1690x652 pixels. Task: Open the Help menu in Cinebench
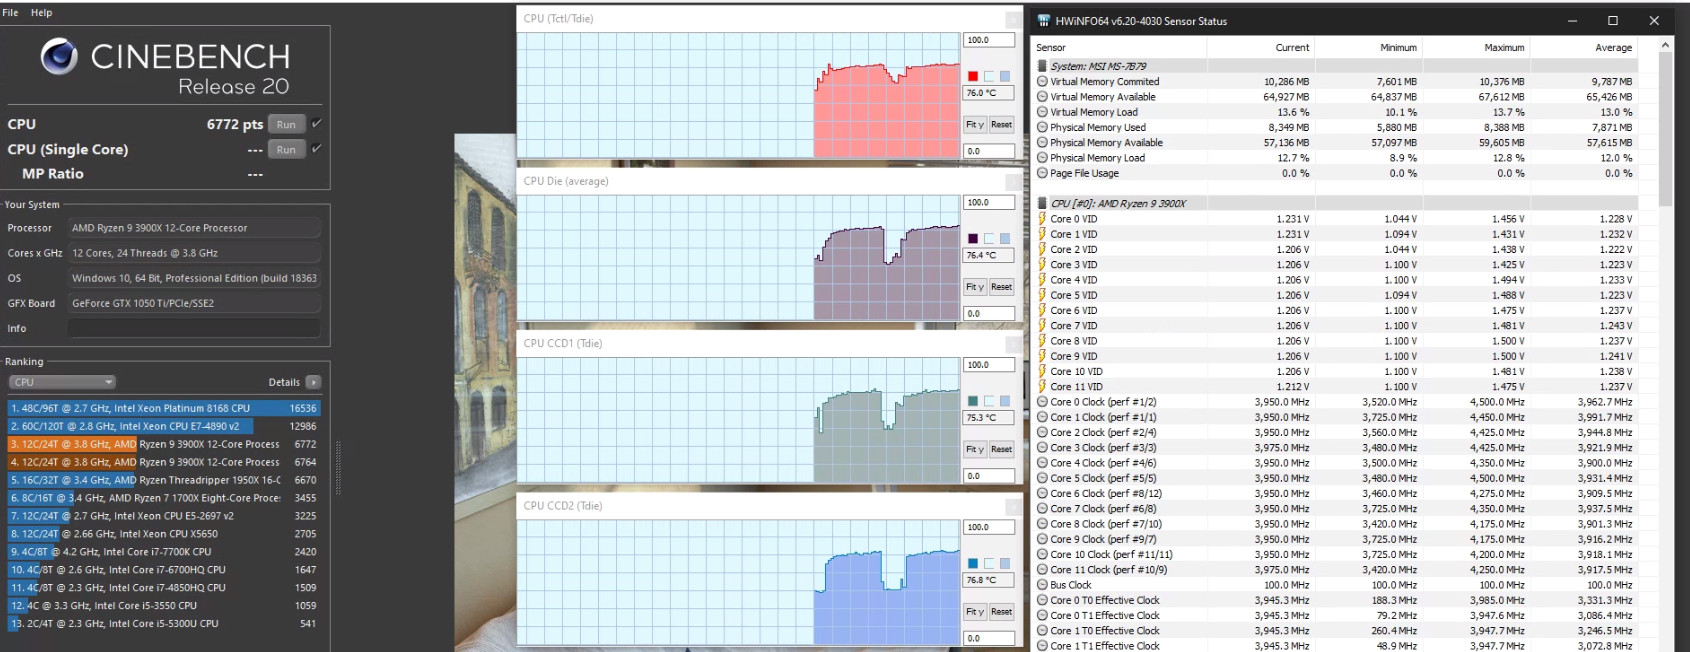click(x=41, y=13)
